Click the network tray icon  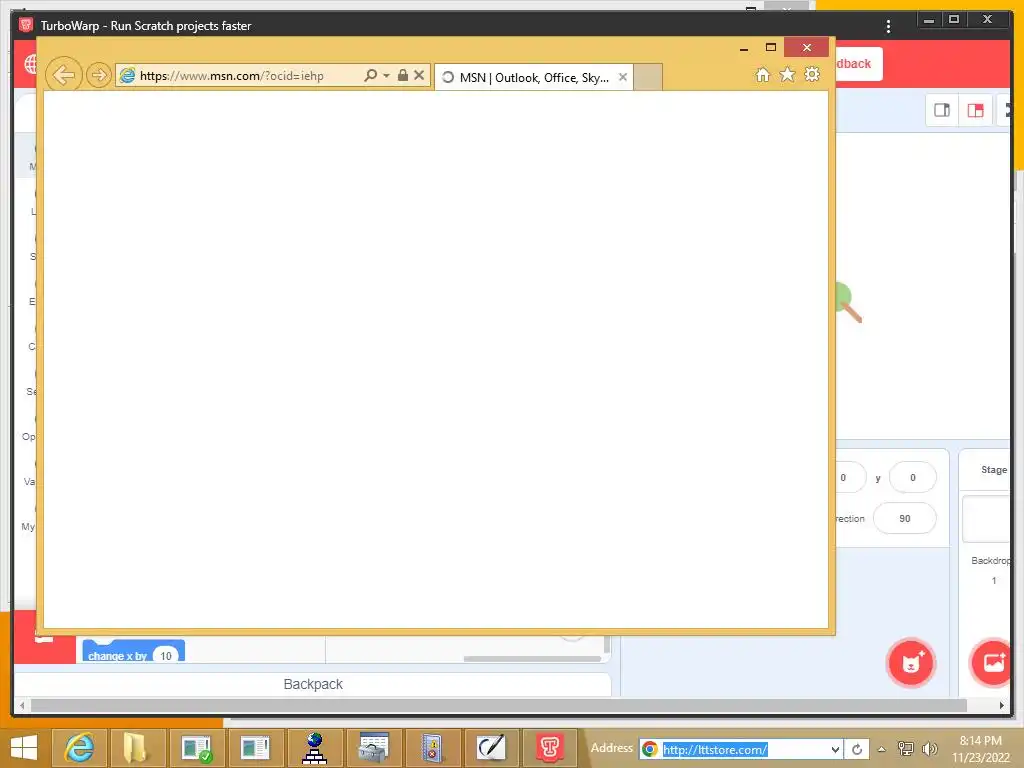pos(905,749)
